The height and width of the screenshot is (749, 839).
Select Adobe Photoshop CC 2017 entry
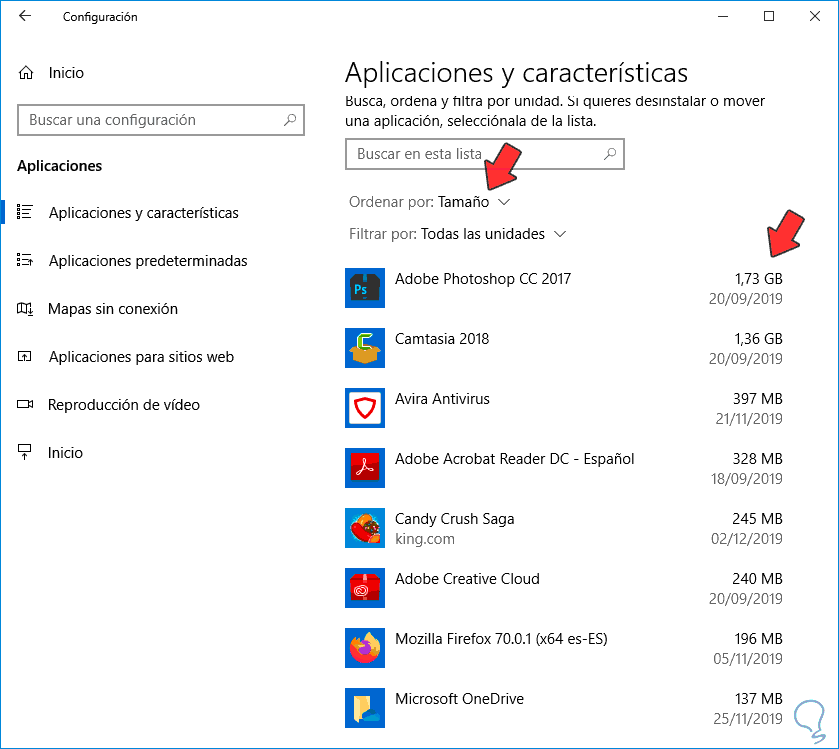564,288
